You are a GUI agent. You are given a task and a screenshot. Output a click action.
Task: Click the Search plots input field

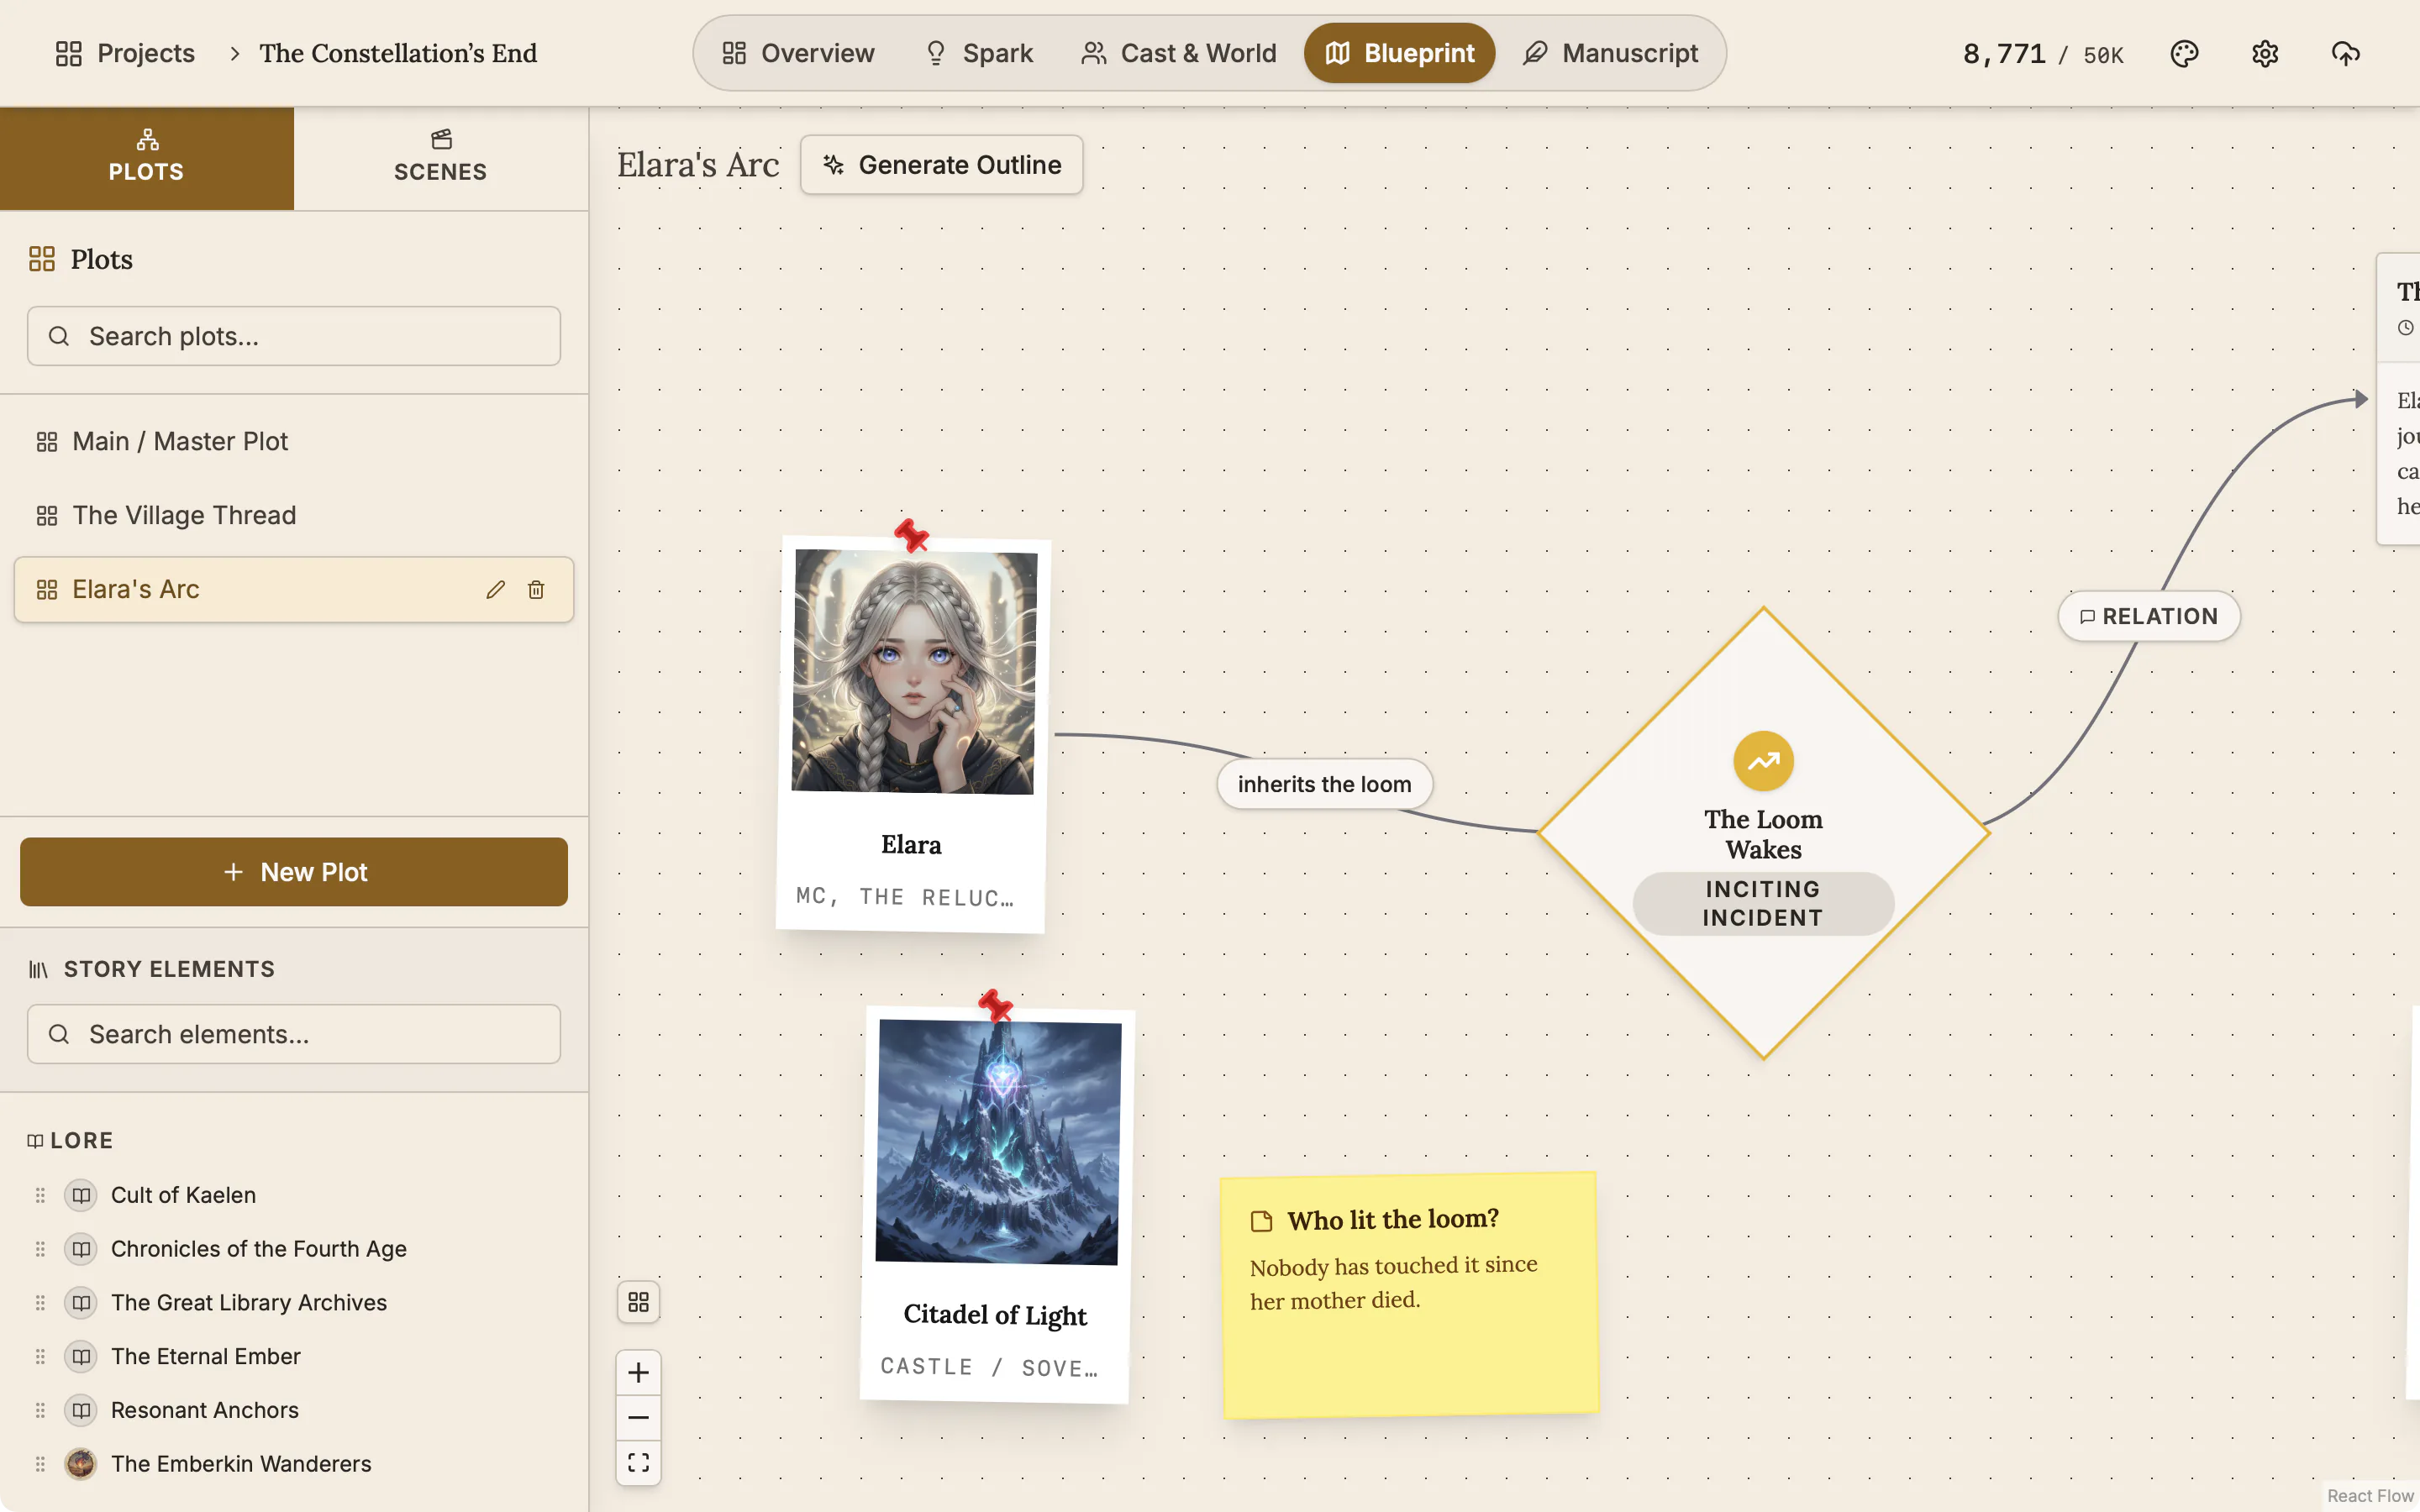[294, 336]
